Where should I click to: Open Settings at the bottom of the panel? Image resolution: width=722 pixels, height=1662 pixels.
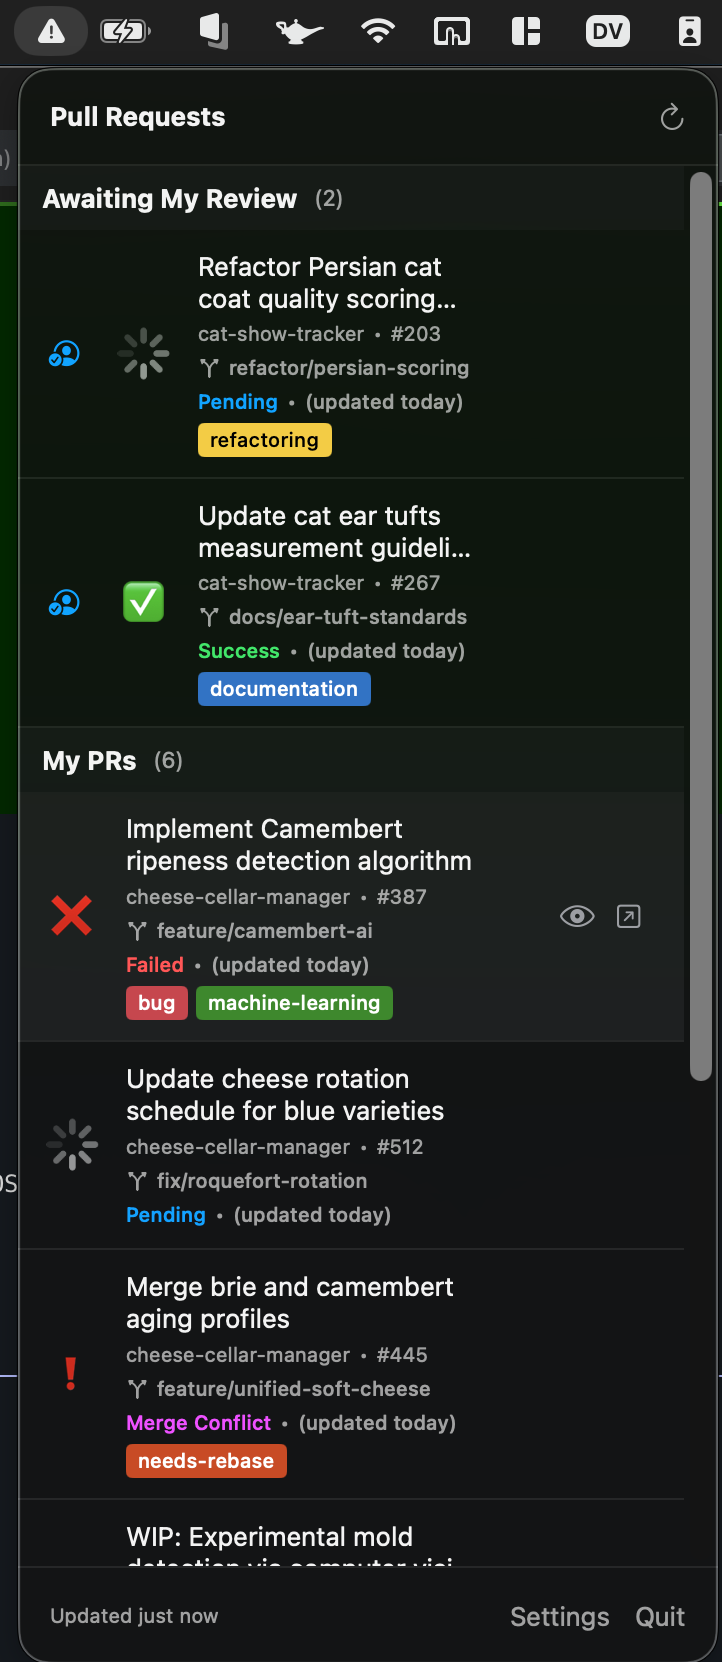pos(559,1617)
